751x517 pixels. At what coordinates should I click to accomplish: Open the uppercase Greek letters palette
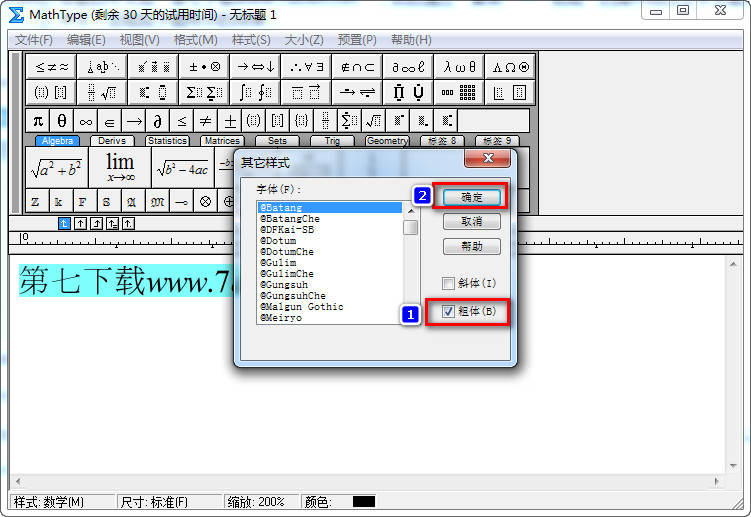[x=510, y=67]
